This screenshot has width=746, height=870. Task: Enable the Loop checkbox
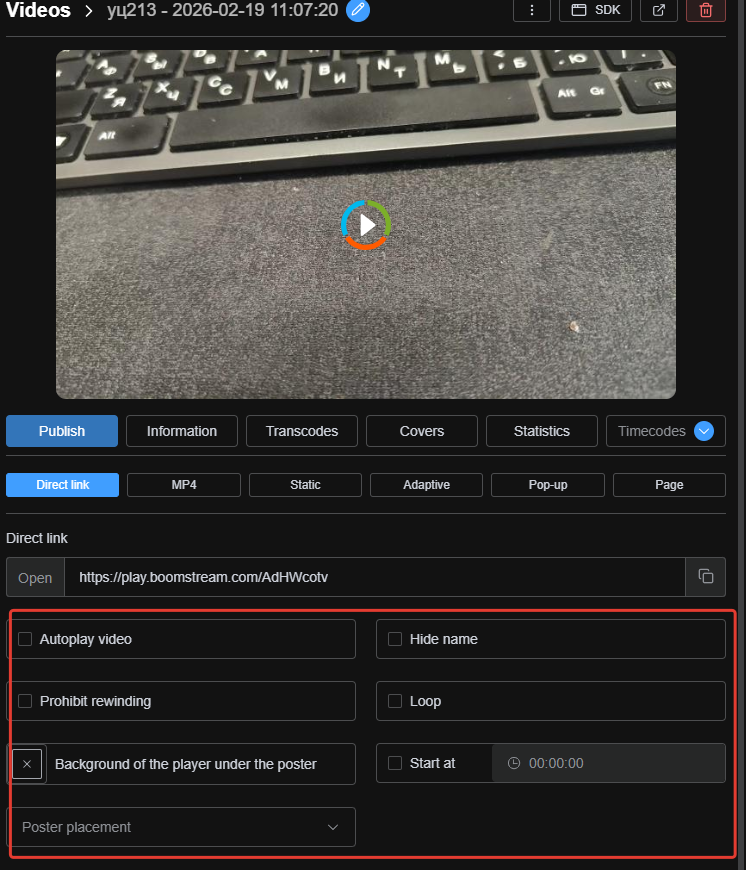(395, 701)
